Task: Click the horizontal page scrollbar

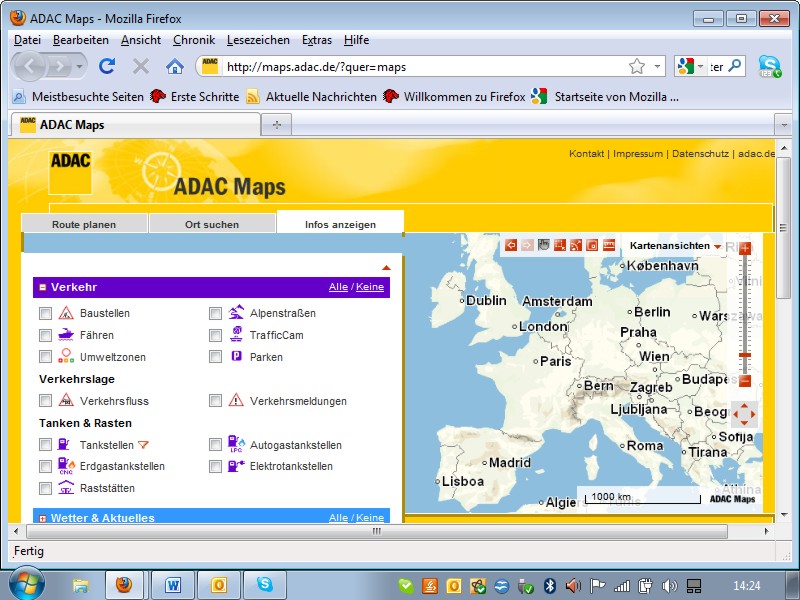Action: coord(377,531)
